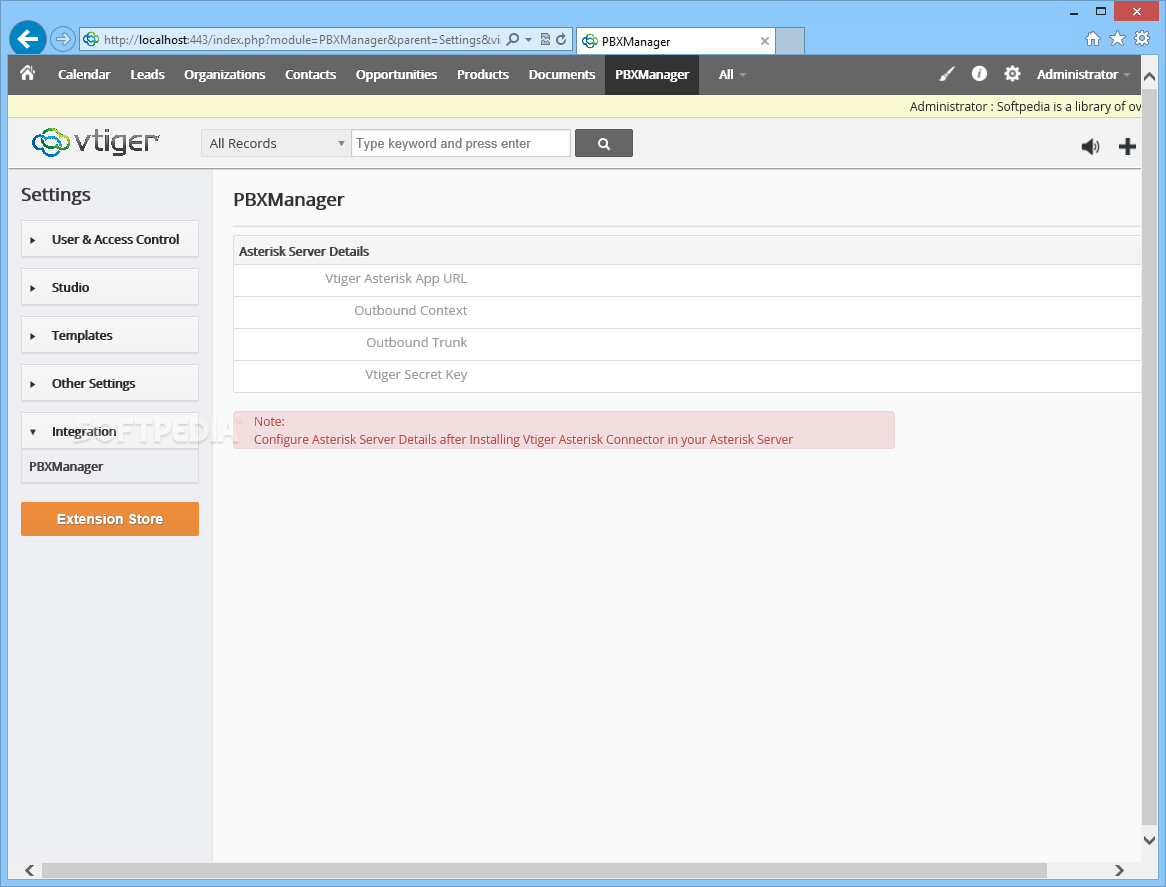Image resolution: width=1166 pixels, height=887 pixels.
Task: Click the browser back arrow button
Action: coord(28,39)
